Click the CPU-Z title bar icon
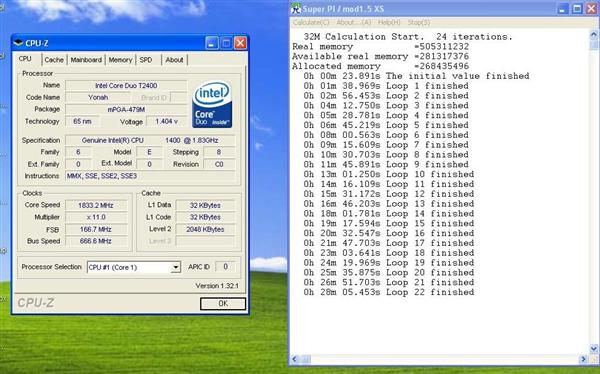The width and height of the screenshot is (600, 374). point(18,43)
